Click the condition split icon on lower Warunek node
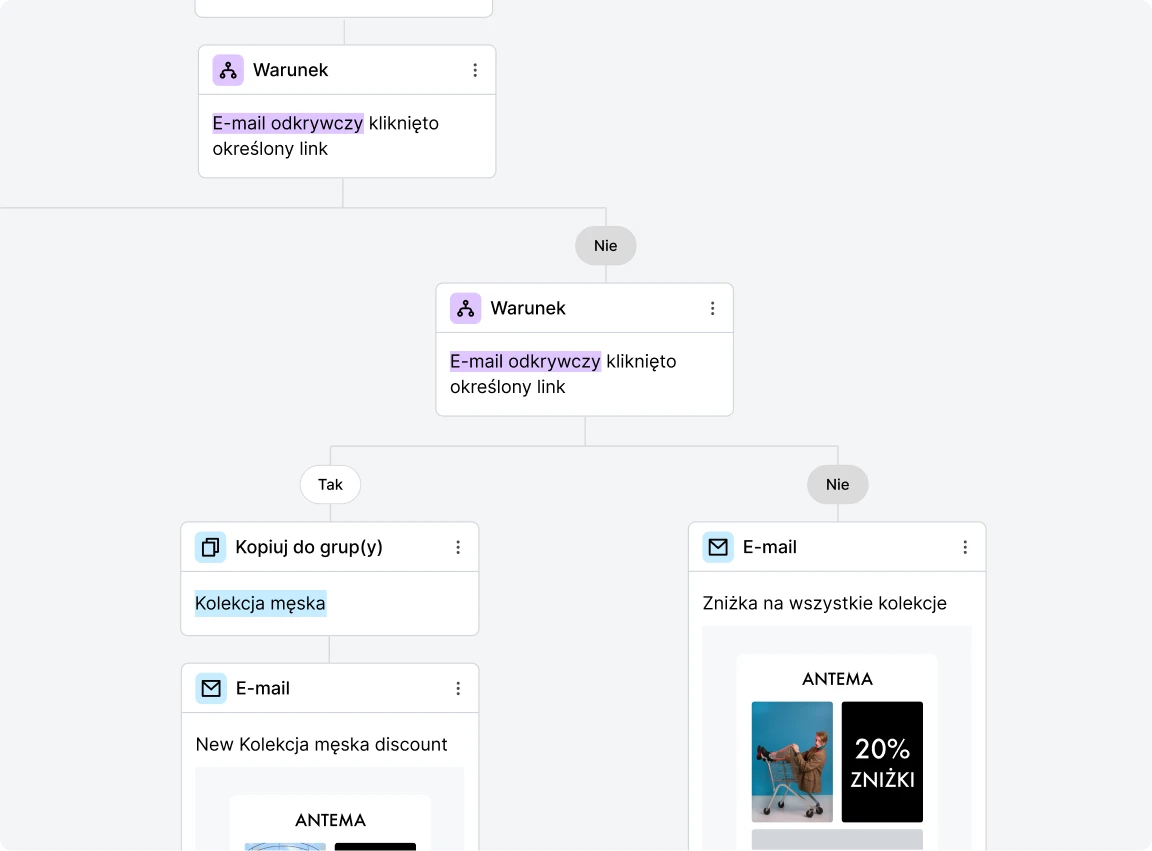The width and height of the screenshot is (1152, 851). (465, 308)
